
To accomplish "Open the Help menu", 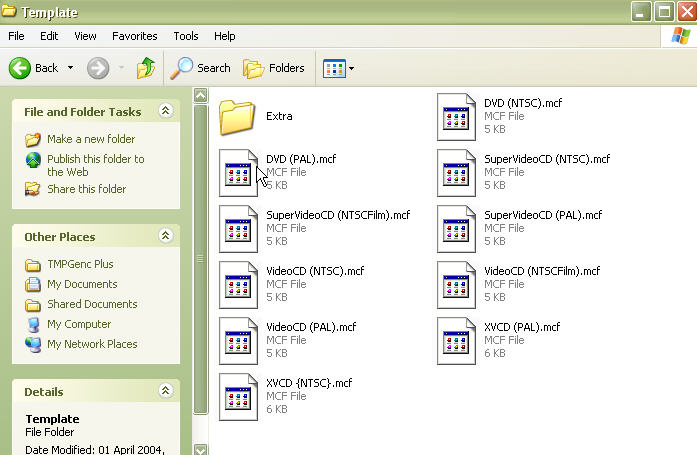I will click(x=224, y=36).
